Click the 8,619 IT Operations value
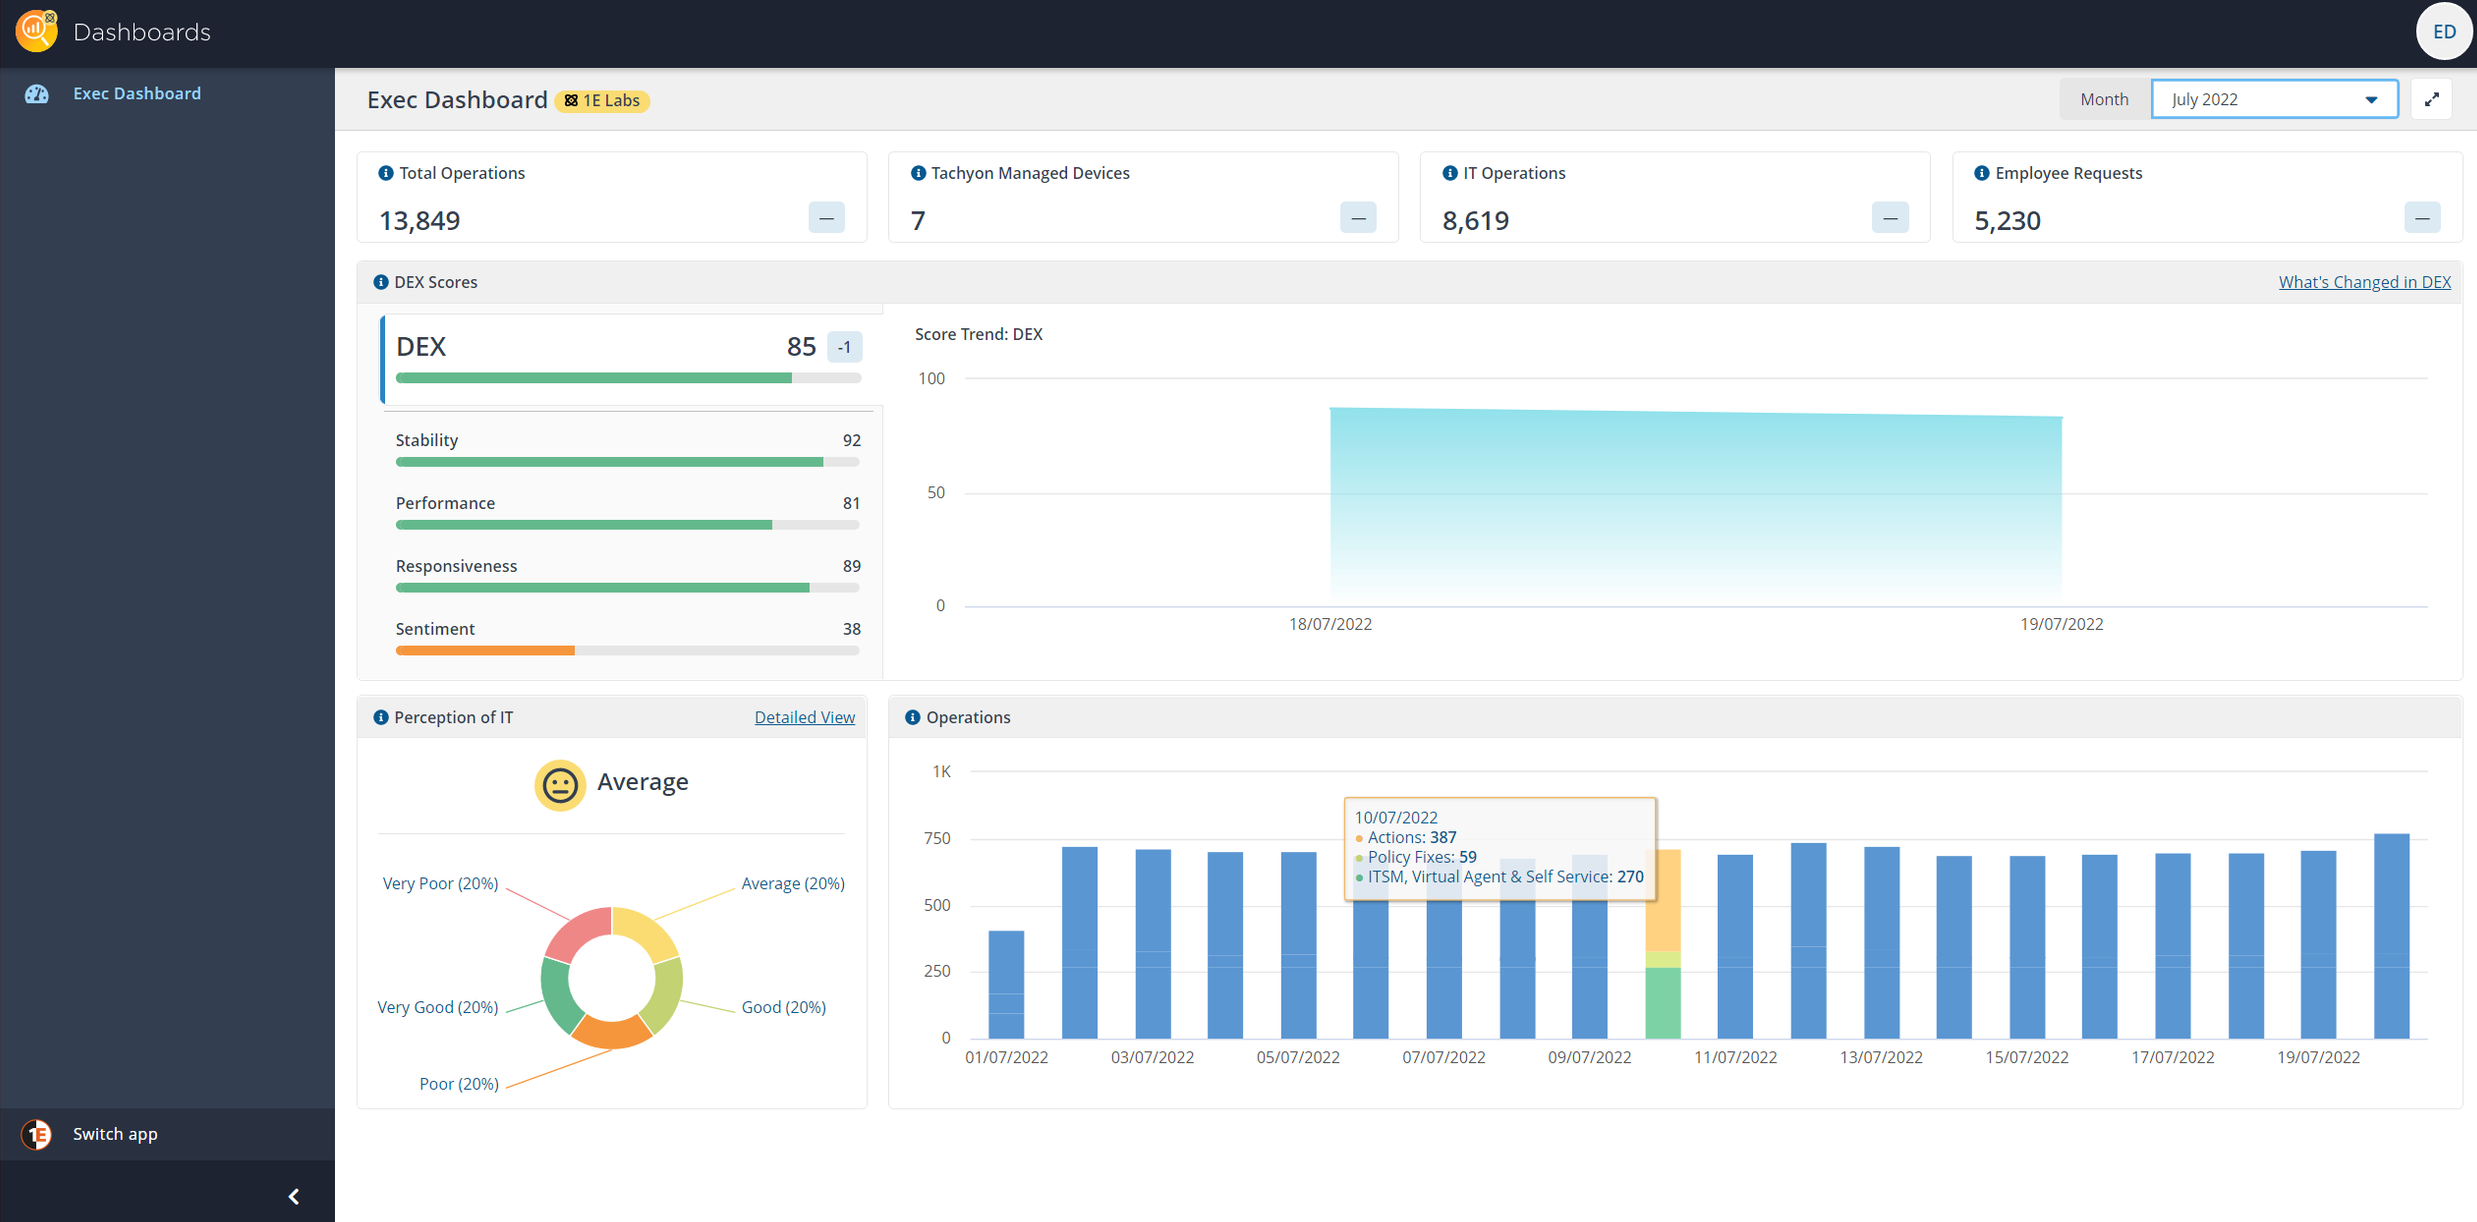Screen dimensions: 2477x1222 pyautogui.click(x=1476, y=220)
